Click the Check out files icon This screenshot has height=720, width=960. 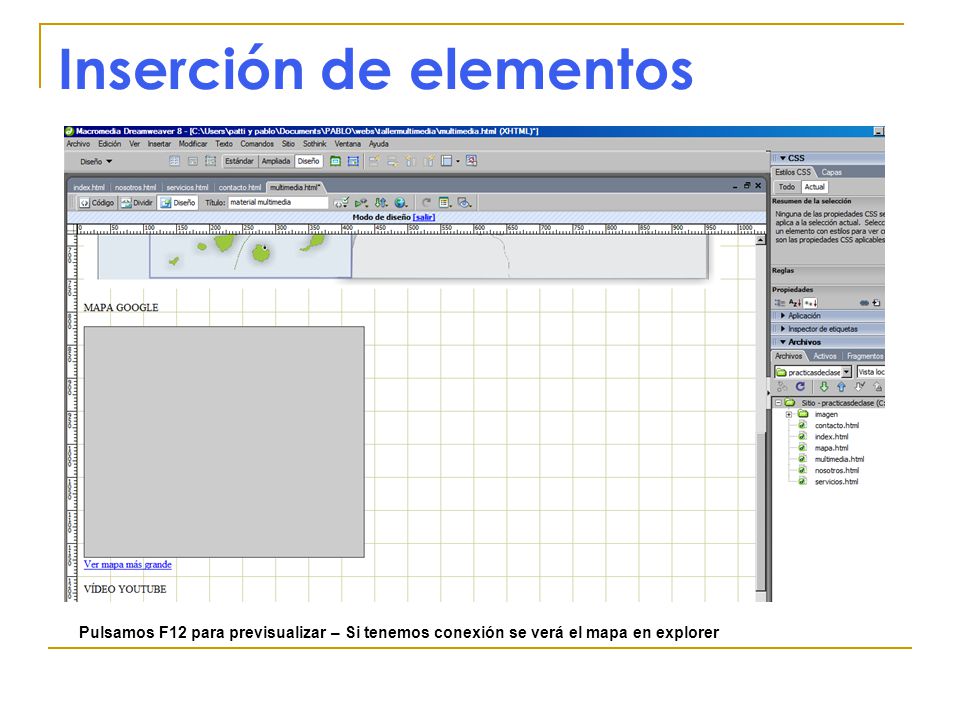click(860, 387)
